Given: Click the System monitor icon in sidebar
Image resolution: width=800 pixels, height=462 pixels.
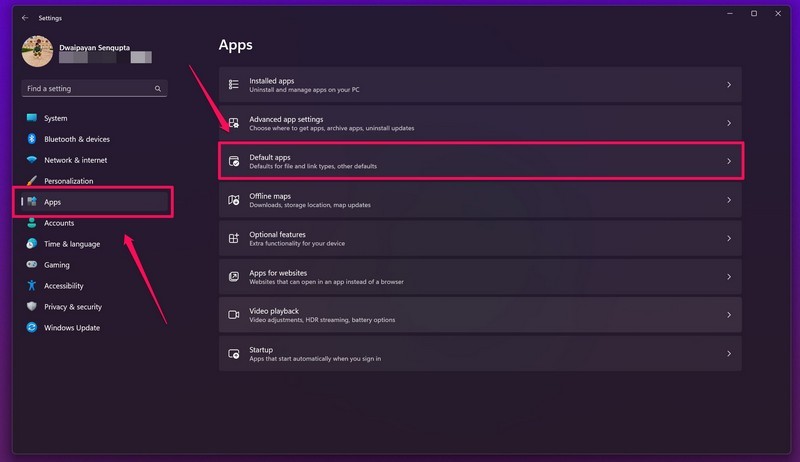Looking at the screenshot, I should 32,118.
